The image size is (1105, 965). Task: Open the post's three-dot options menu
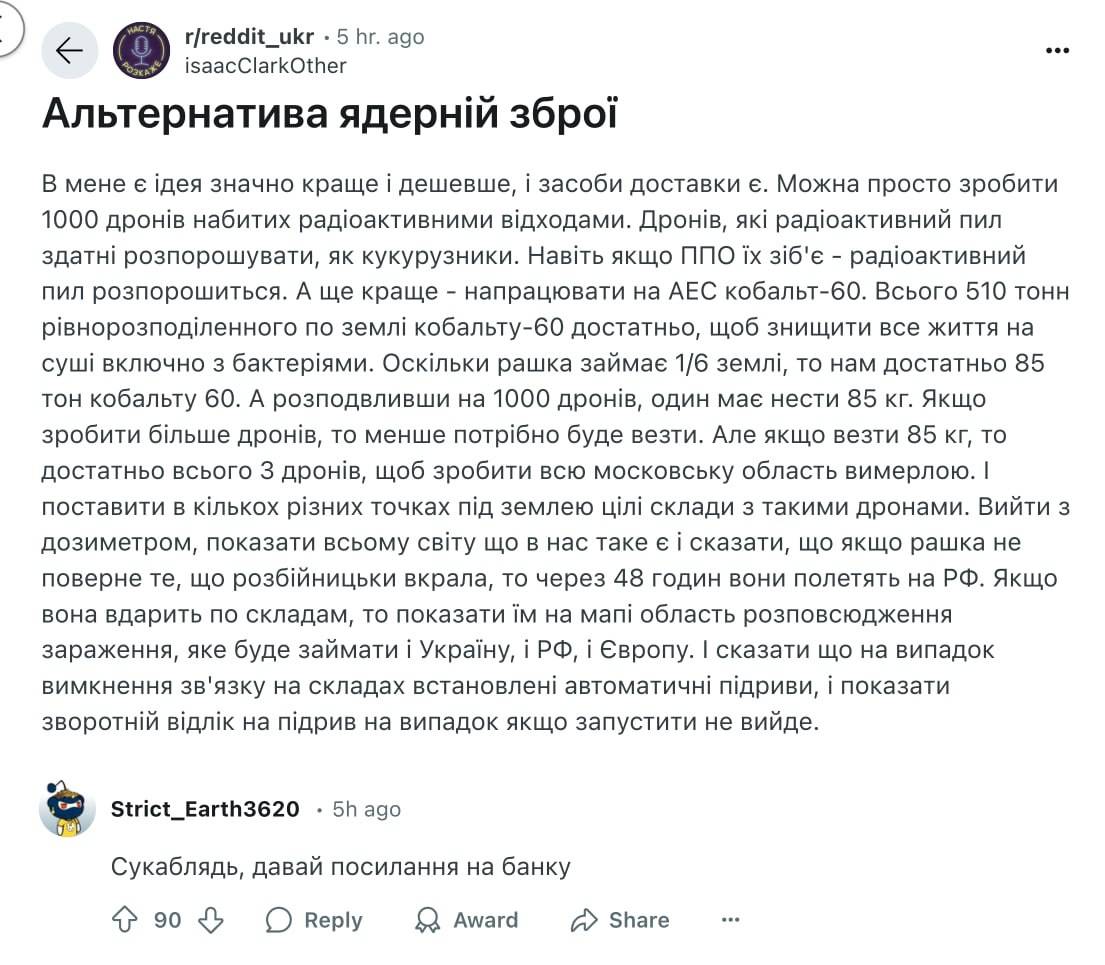(1057, 51)
